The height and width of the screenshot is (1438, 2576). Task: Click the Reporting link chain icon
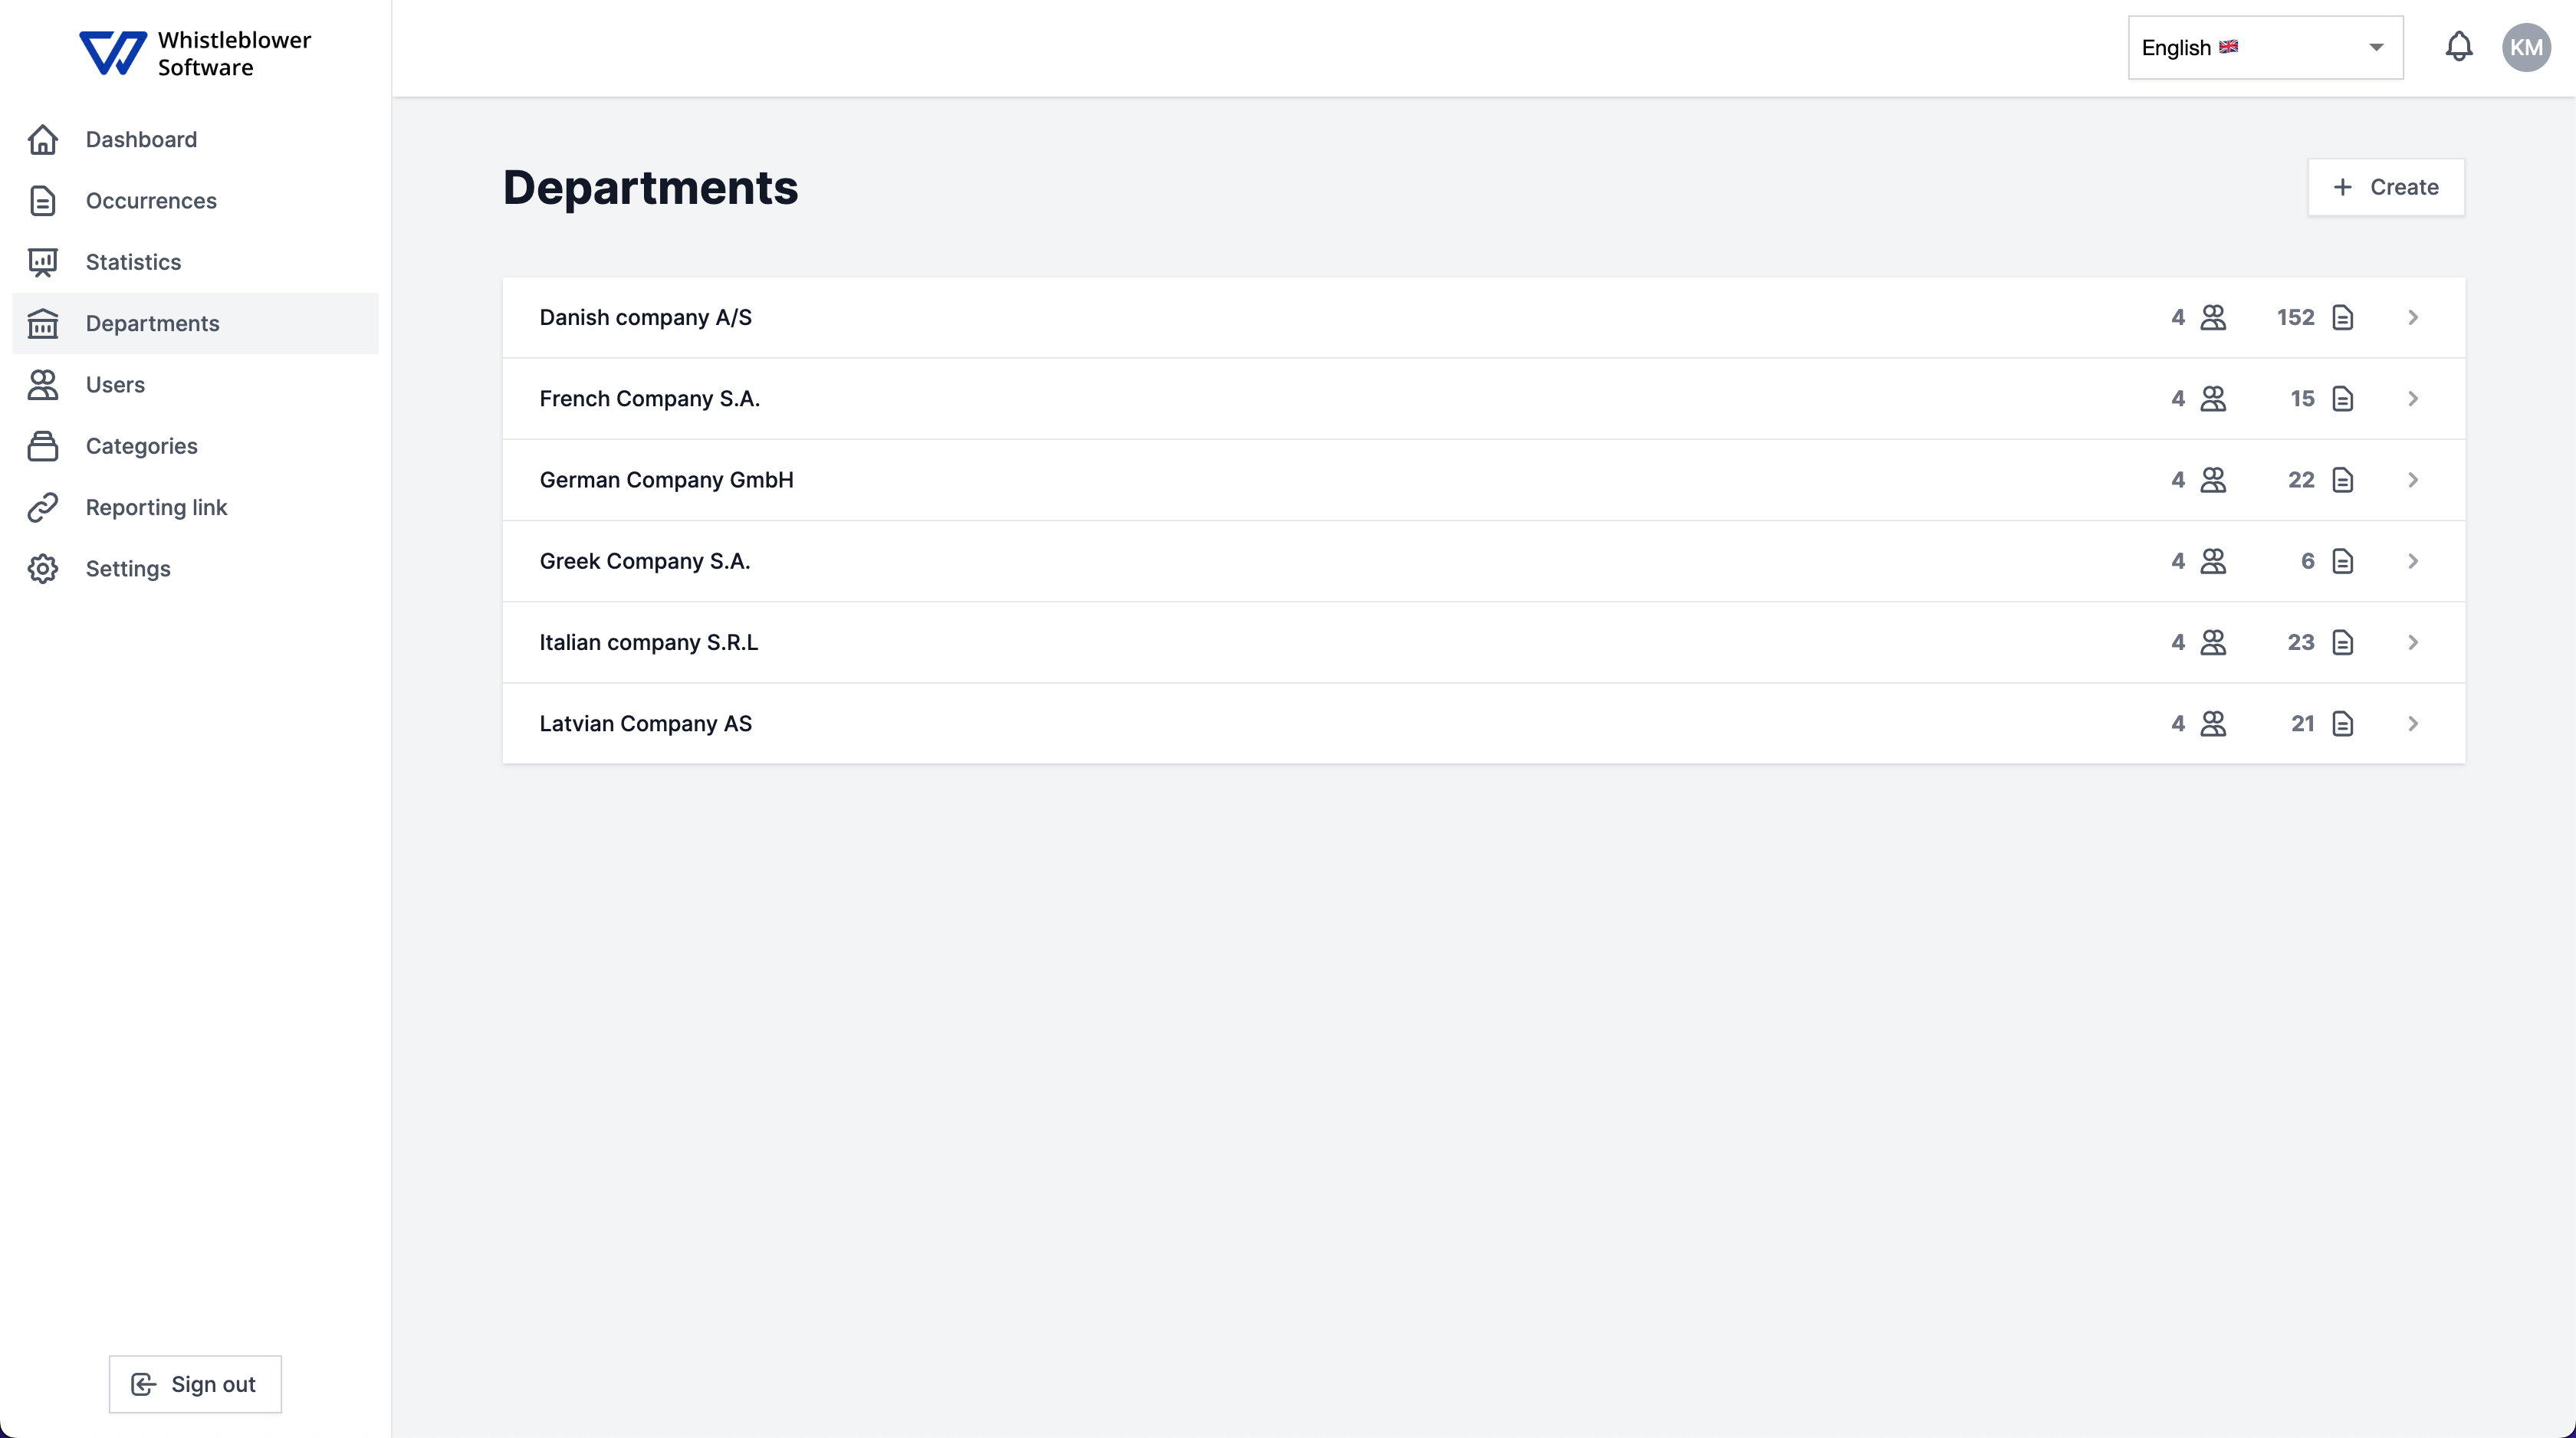pyautogui.click(x=43, y=508)
